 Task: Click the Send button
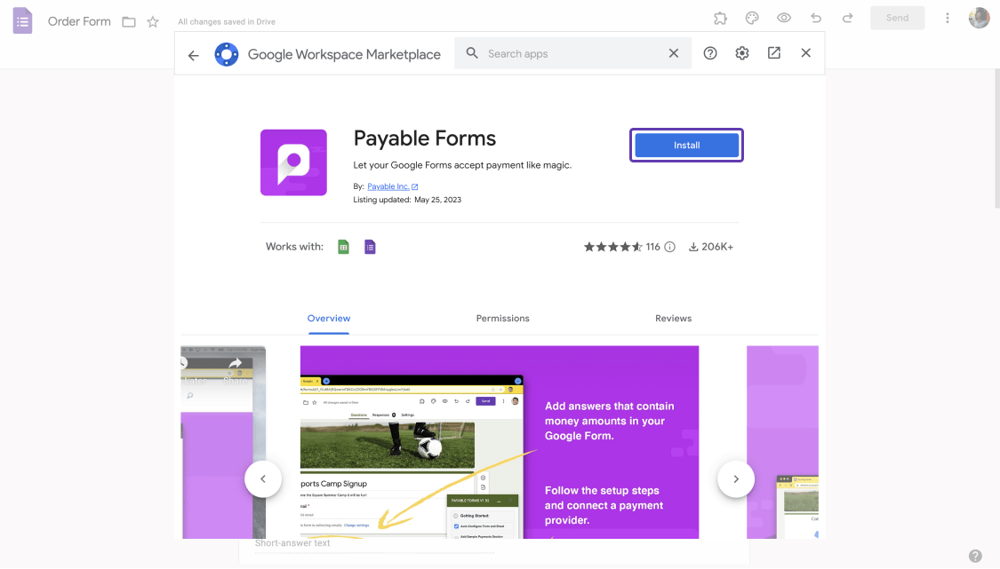click(897, 18)
